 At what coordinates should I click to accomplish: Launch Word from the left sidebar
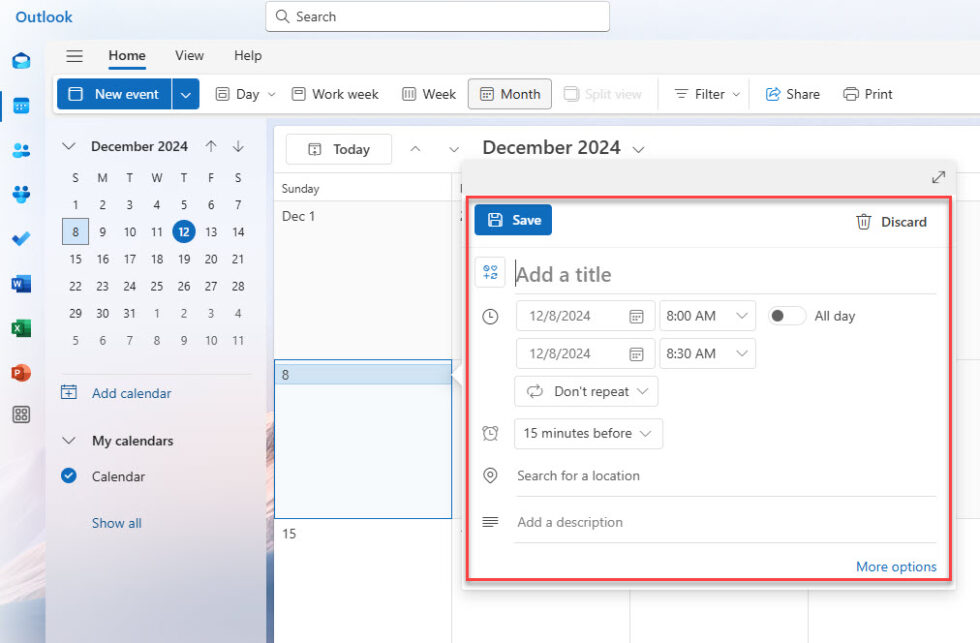21,284
